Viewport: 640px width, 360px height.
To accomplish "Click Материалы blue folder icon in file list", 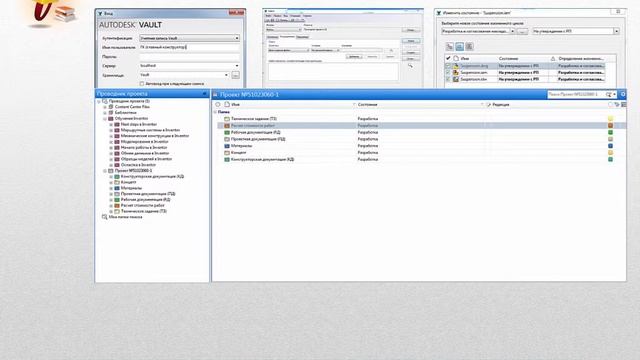I will coord(227,146).
